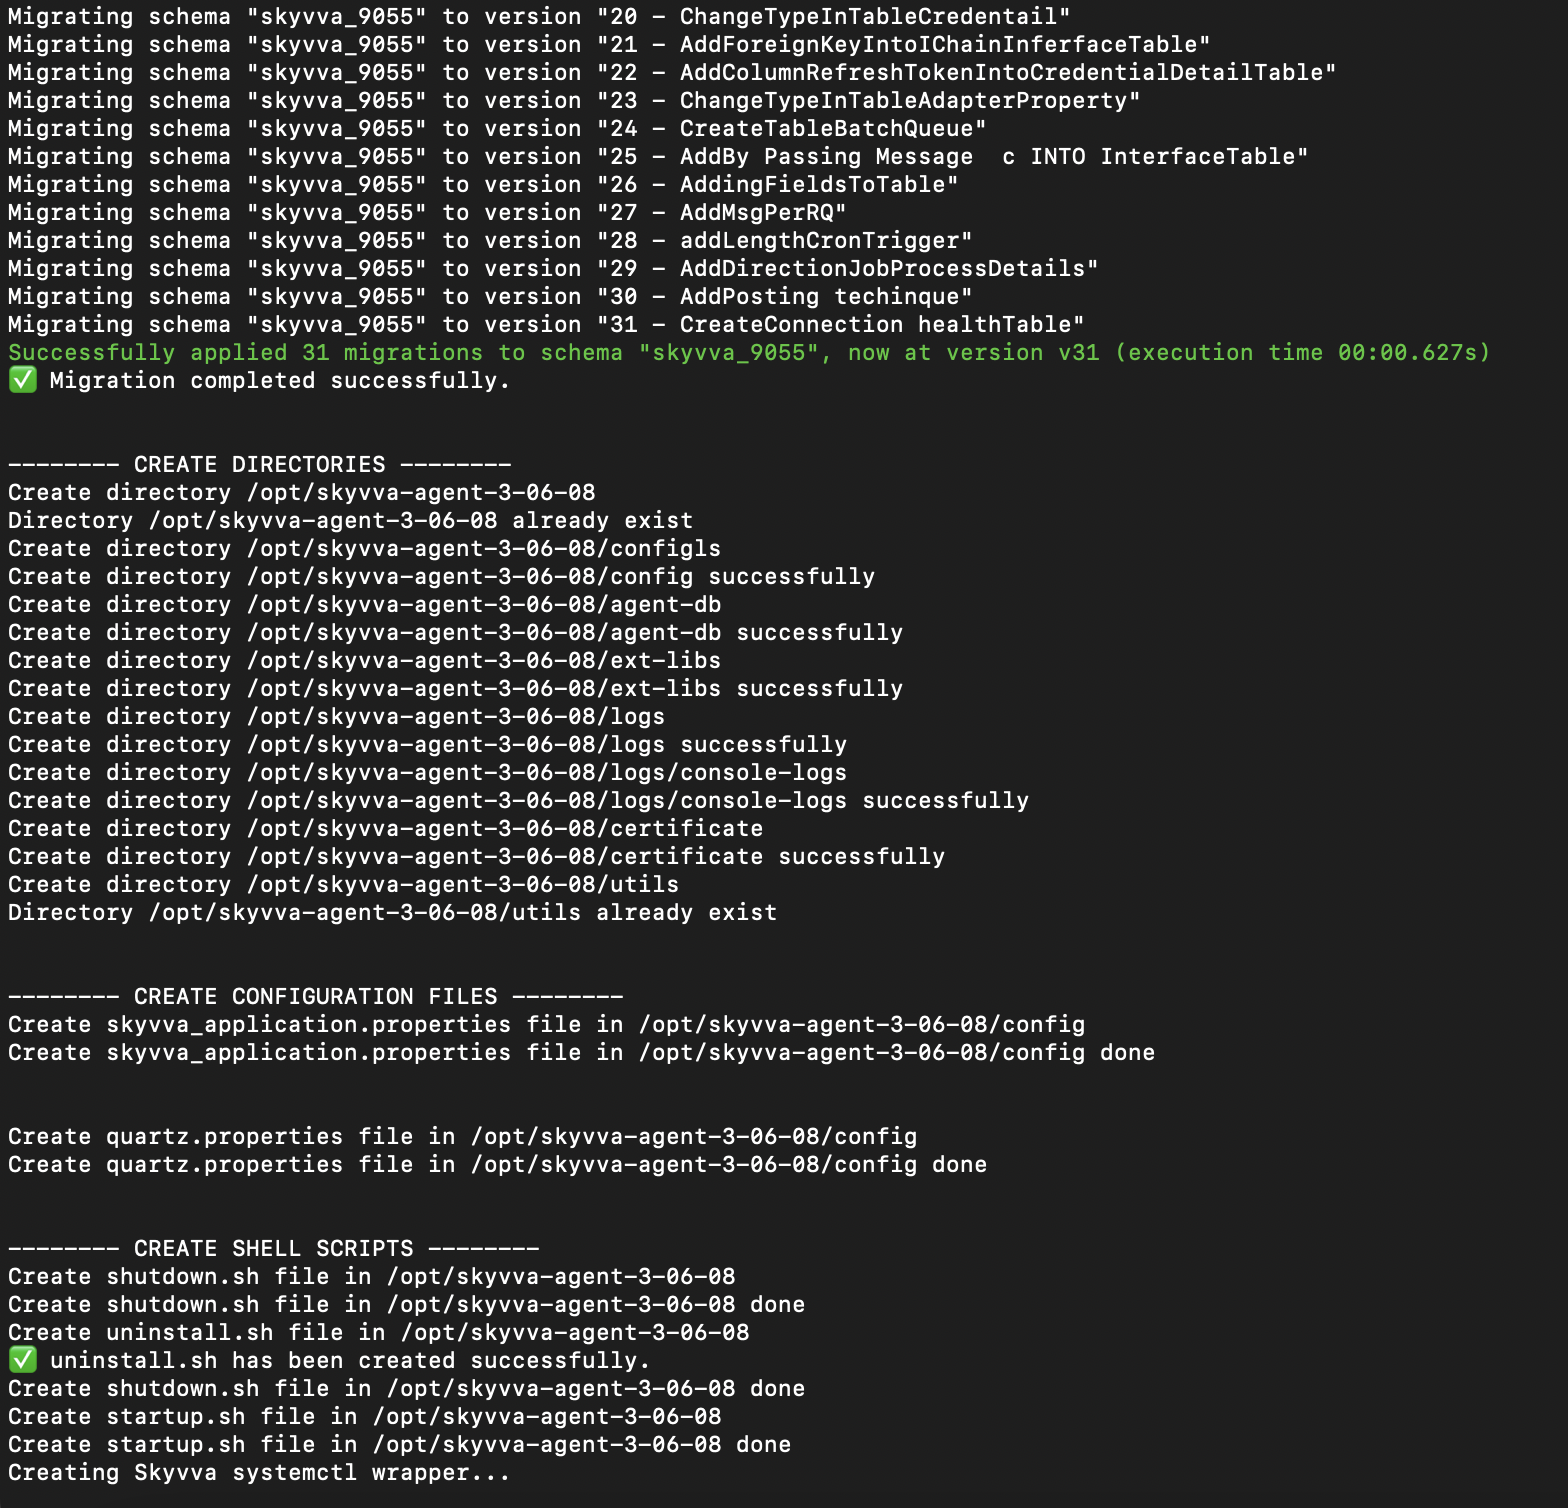Click the /opt/skyvva-agent-3-06-08/certificate path, first occurrence
This screenshot has height=1508, width=1568.
click(x=505, y=828)
